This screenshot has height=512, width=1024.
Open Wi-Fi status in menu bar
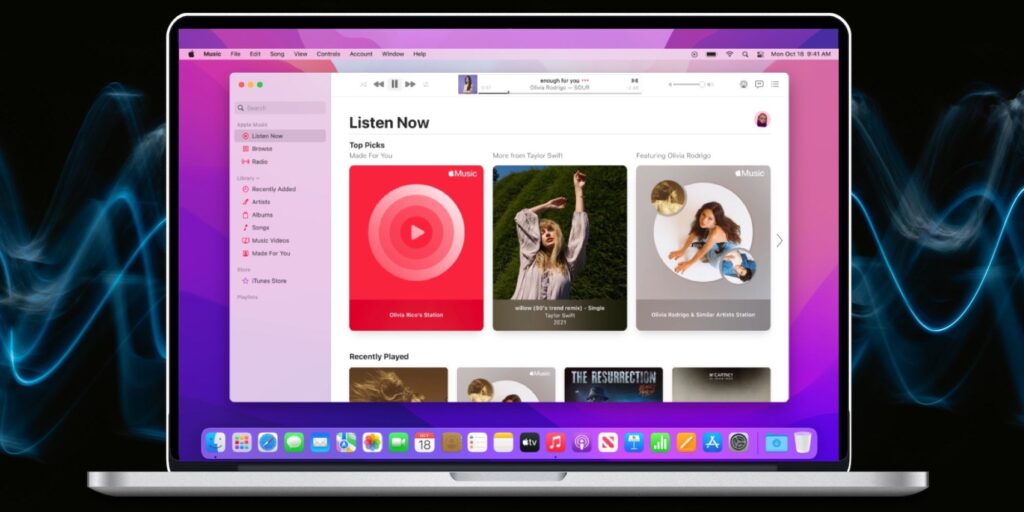[x=729, y=54]
